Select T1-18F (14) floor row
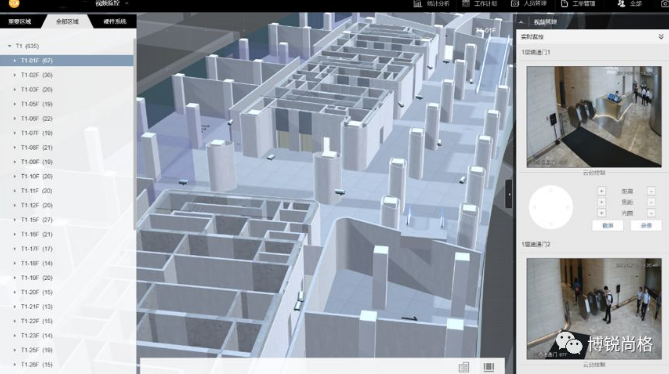 (67, 264)
